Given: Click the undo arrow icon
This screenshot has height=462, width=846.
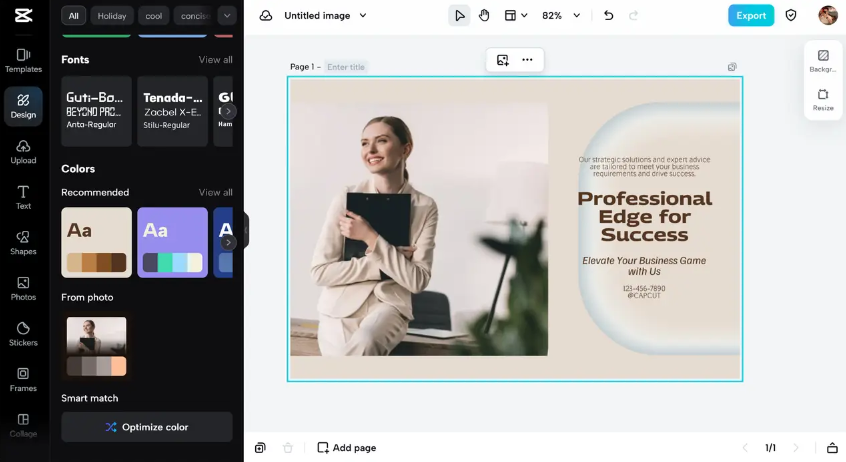Looking at the screenshot, I should pyautogui.click(x=608, y=15).
